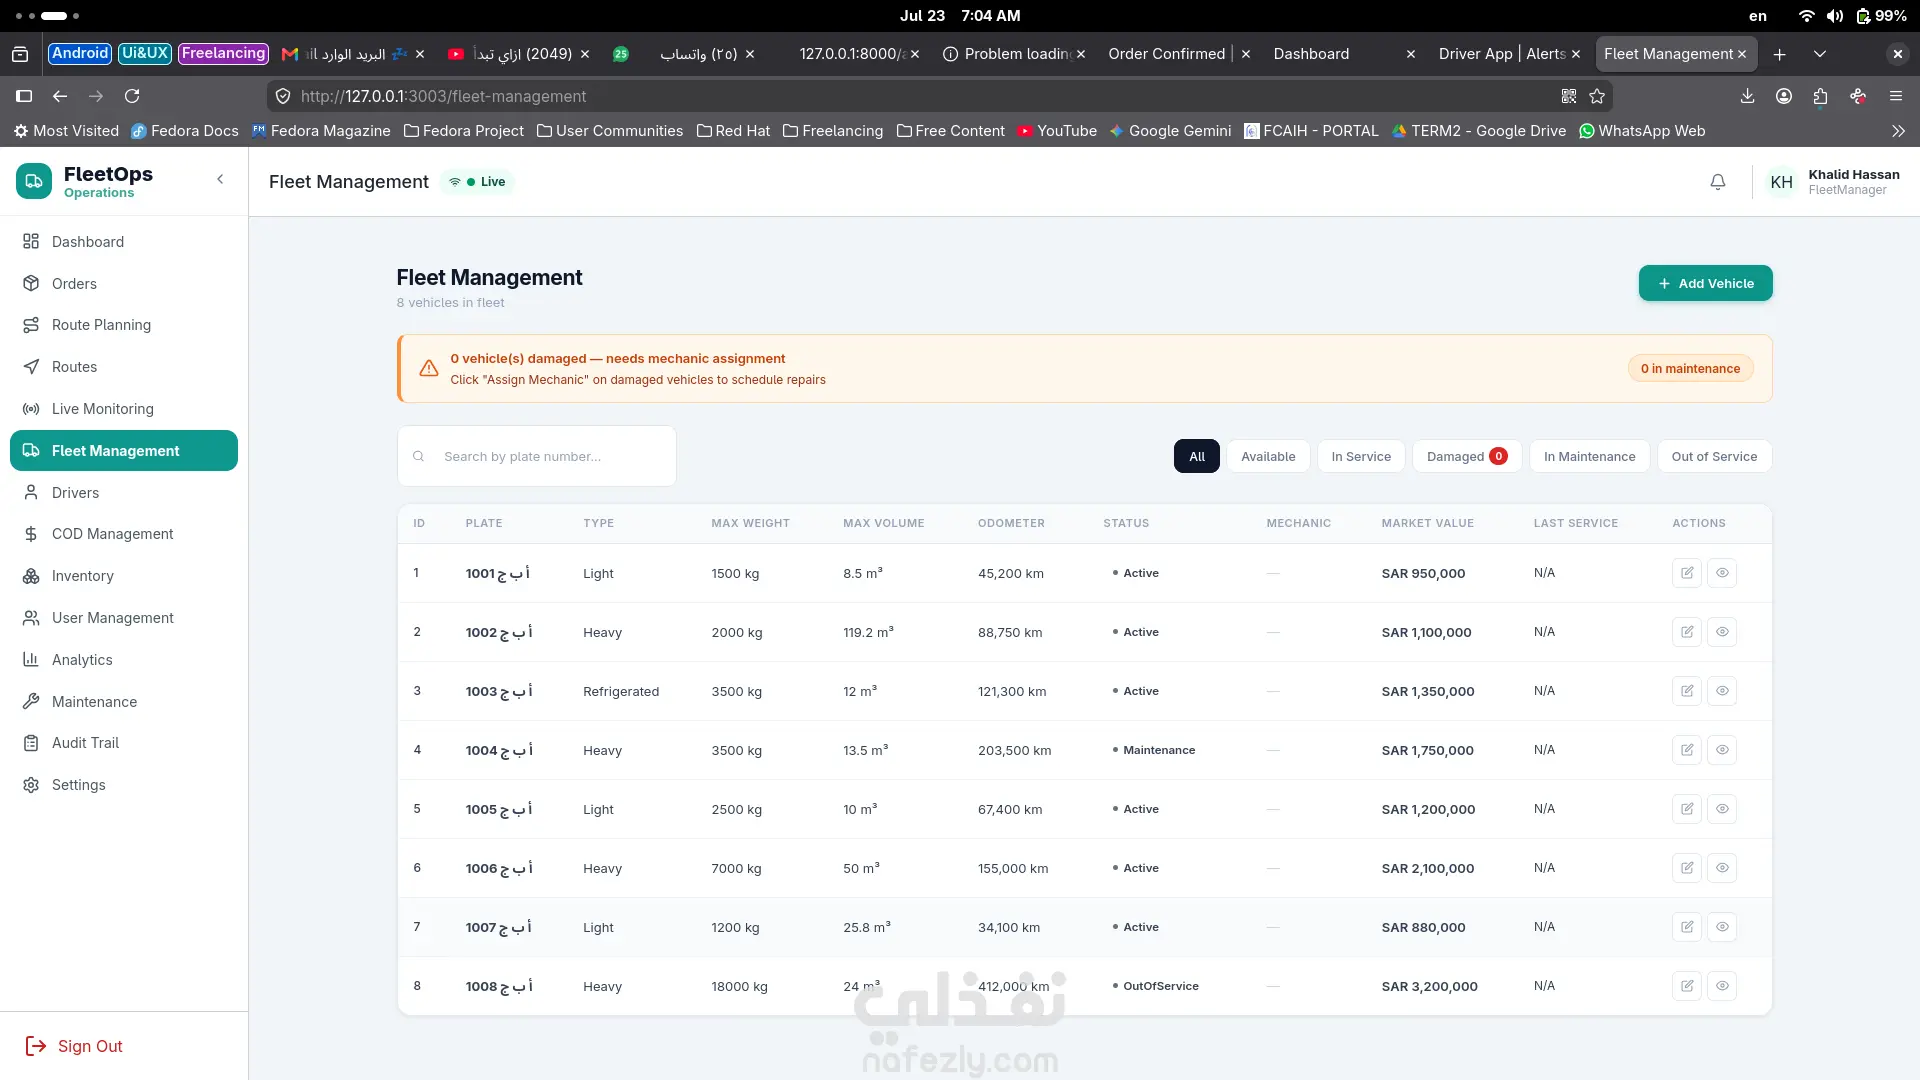1920x1080 pixels.
Task: View details of vehicle 1007 eye icon
Action: click(x=1722, y=927)
